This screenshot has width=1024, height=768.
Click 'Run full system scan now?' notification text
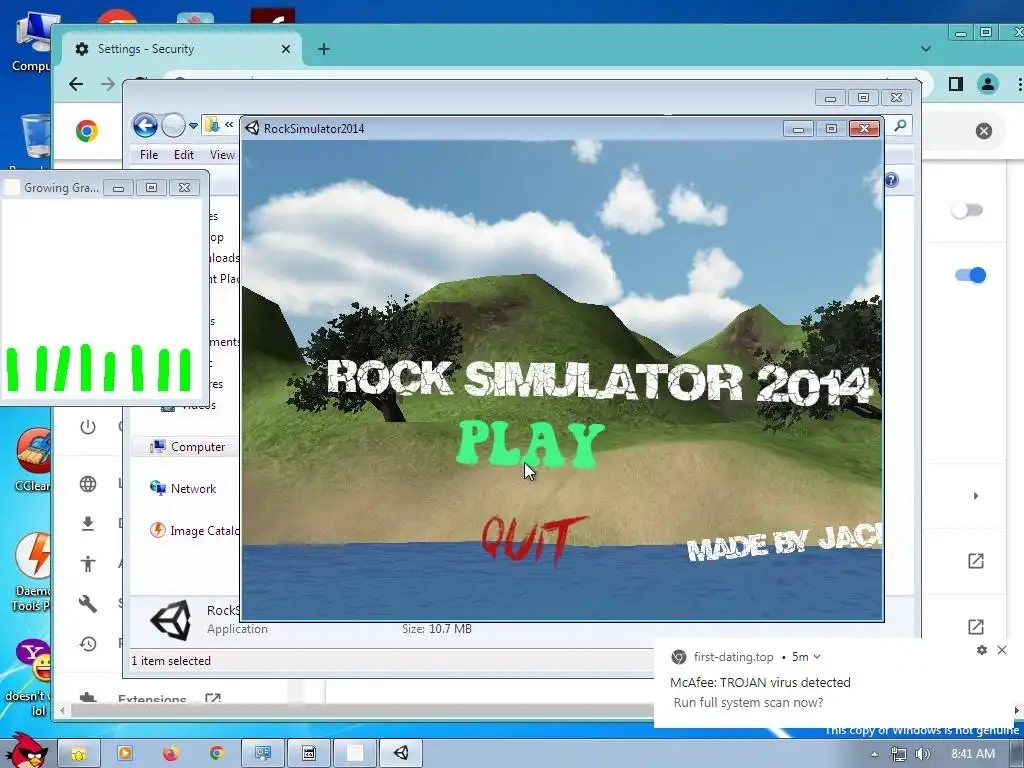(748, 703)
